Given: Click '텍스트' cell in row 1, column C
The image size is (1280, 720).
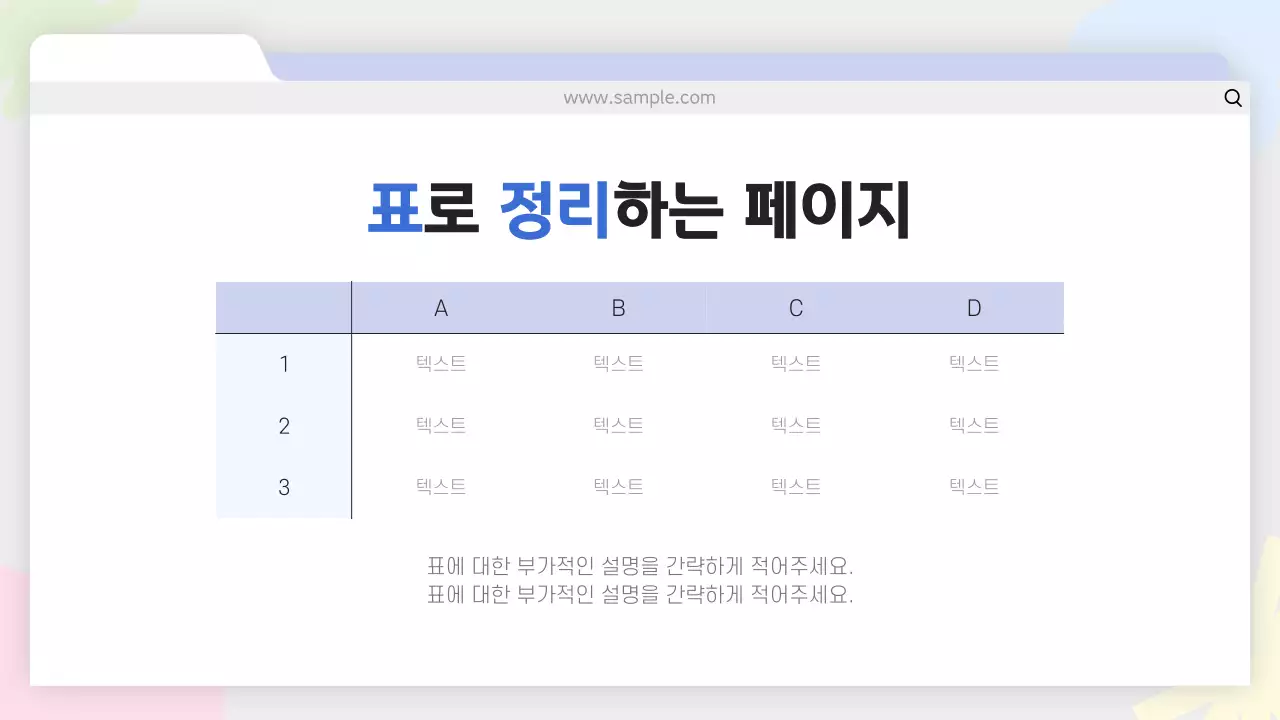Looking at the screenshot, I should tap(796, 364).
